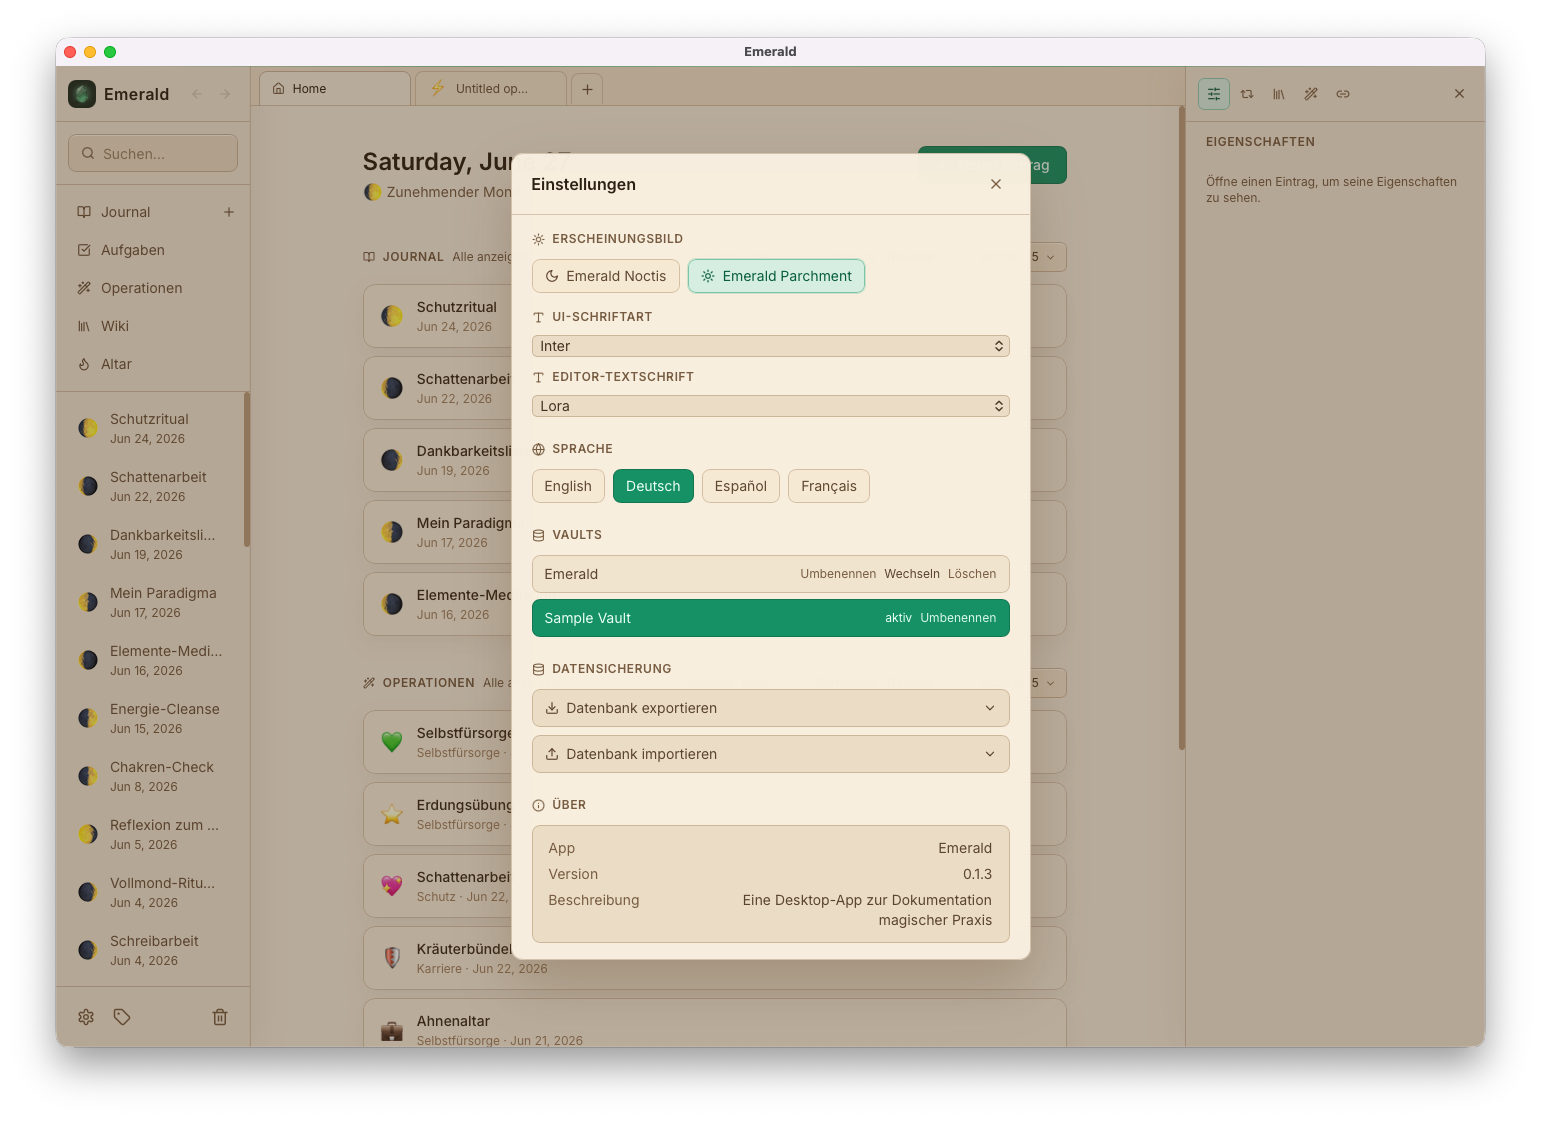1541x1121 pixels.
Task: Click the pink heart icon of Schattenarbeit operation
Action: [x=392, y=886]
